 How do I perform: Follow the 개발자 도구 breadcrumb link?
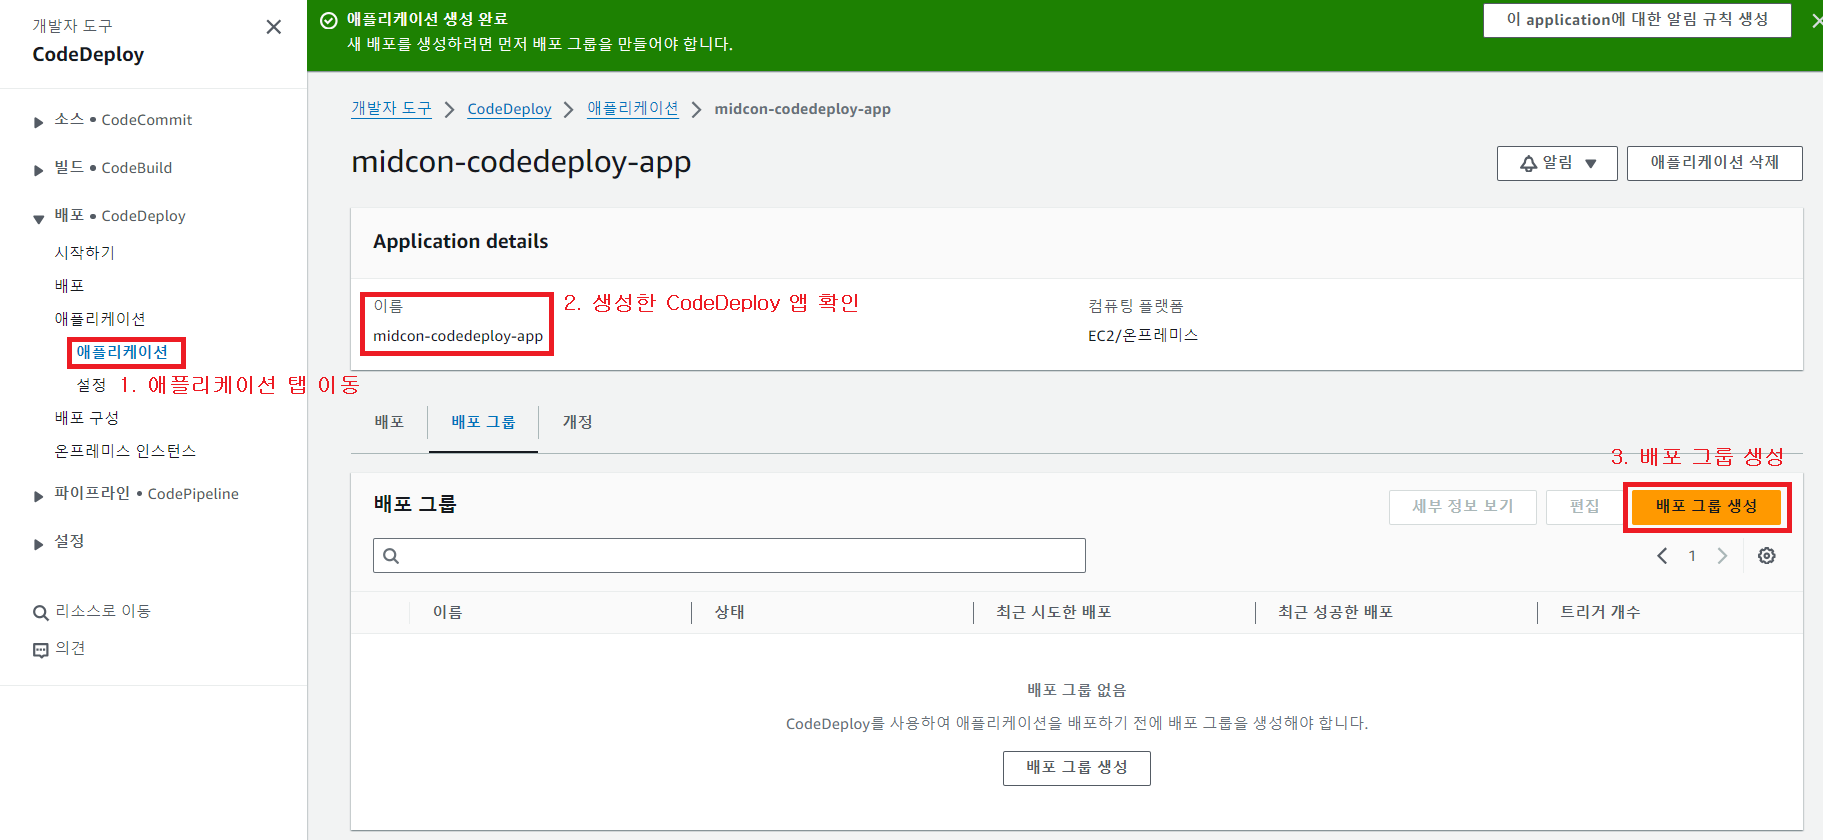tap(391, 109)
